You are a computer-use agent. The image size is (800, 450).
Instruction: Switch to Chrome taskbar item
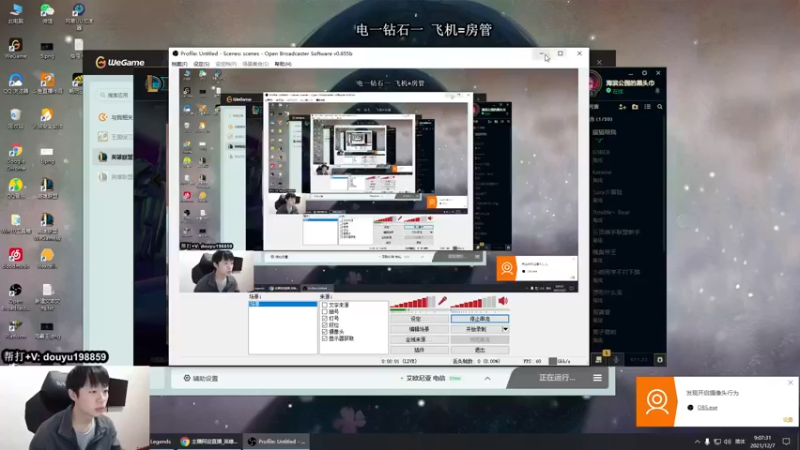pyautogui.click(x=209, y=441)
